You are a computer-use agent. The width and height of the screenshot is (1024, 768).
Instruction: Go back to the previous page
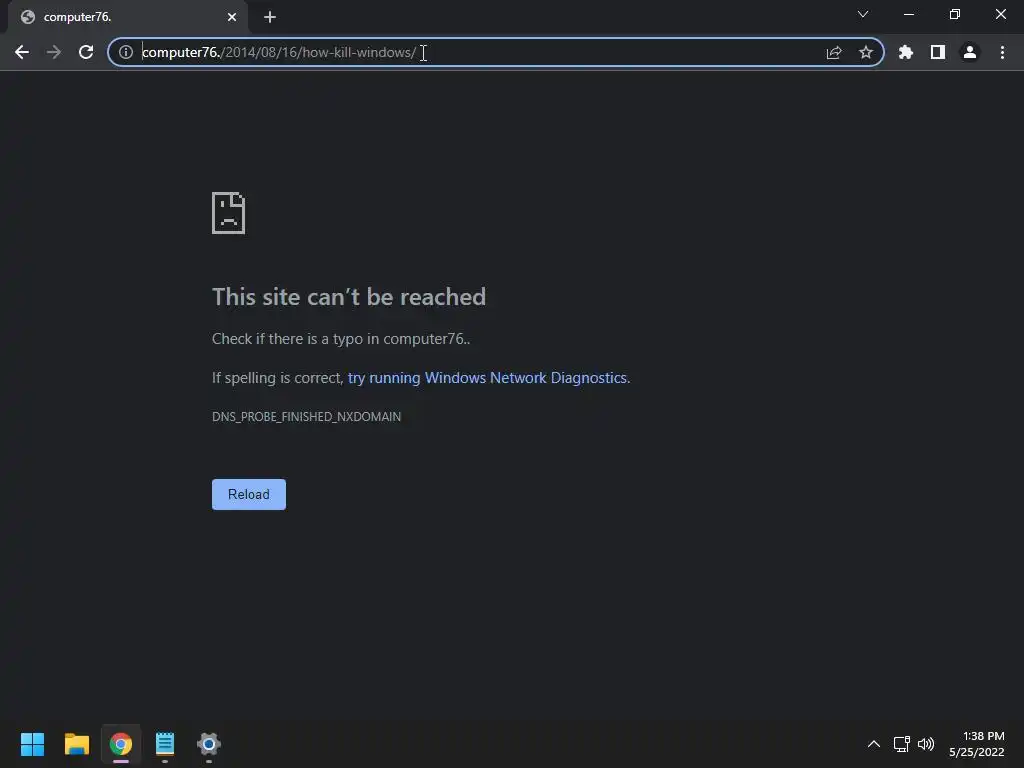(22, 52)
